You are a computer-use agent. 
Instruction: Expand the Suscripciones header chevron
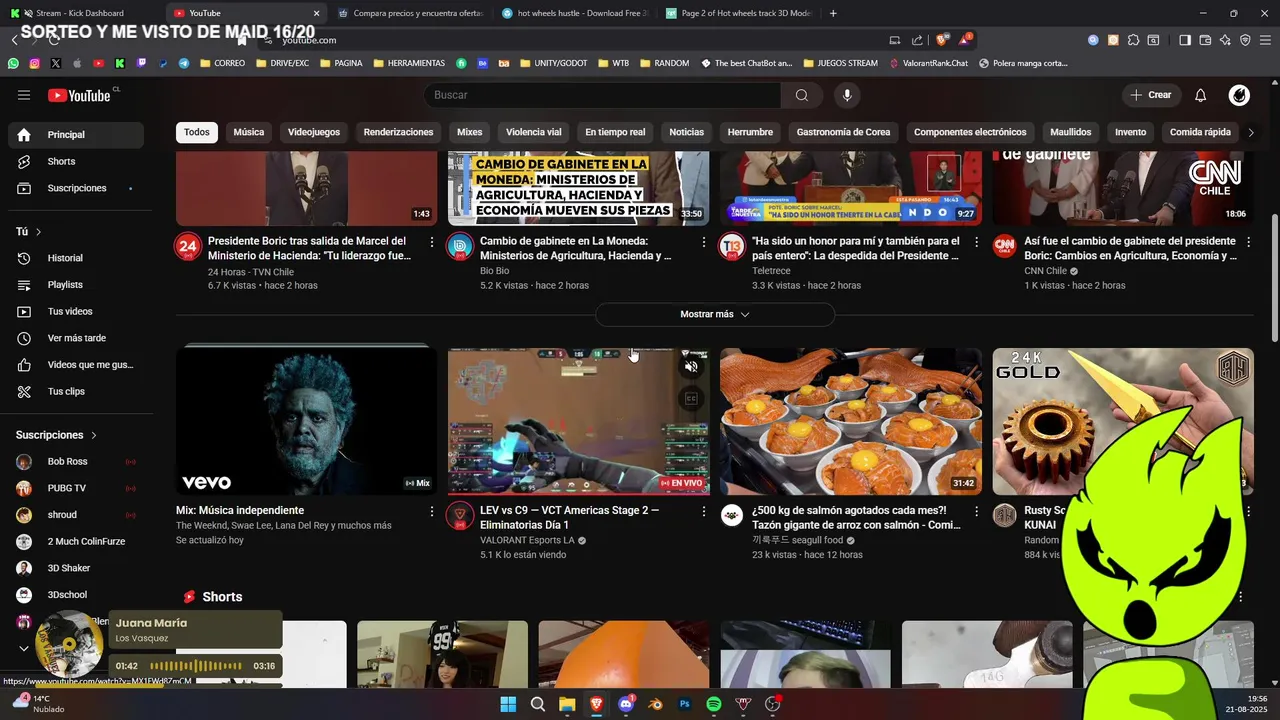tap(94, 435)
